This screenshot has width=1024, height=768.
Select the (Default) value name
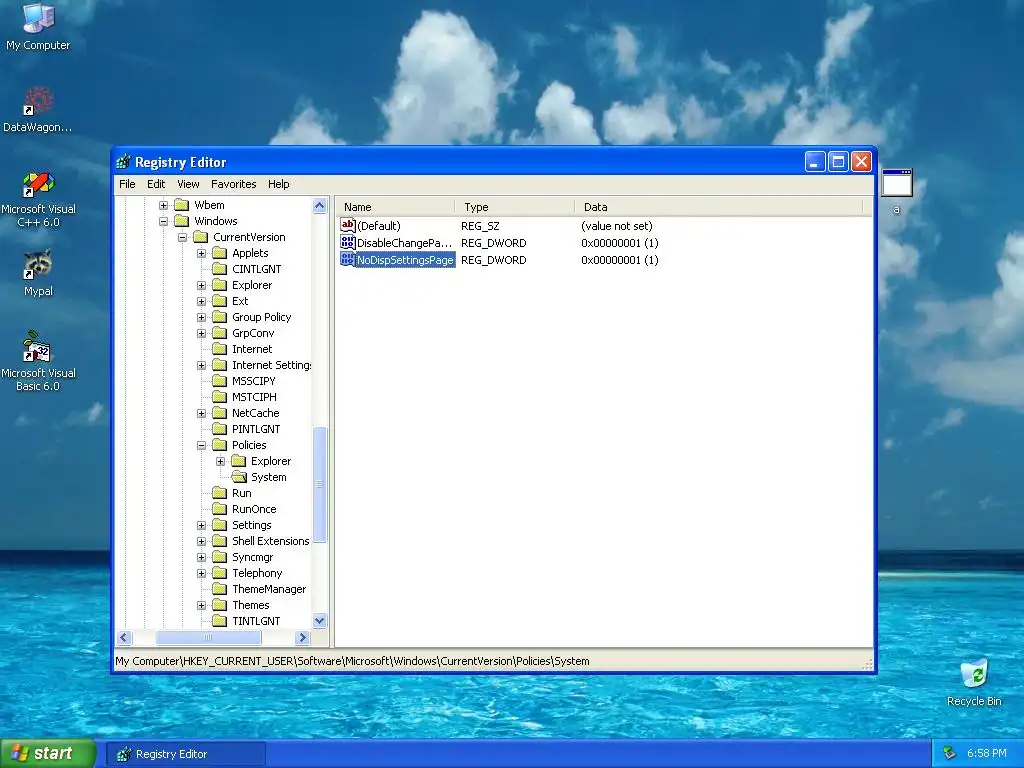[x=379, y=226]
